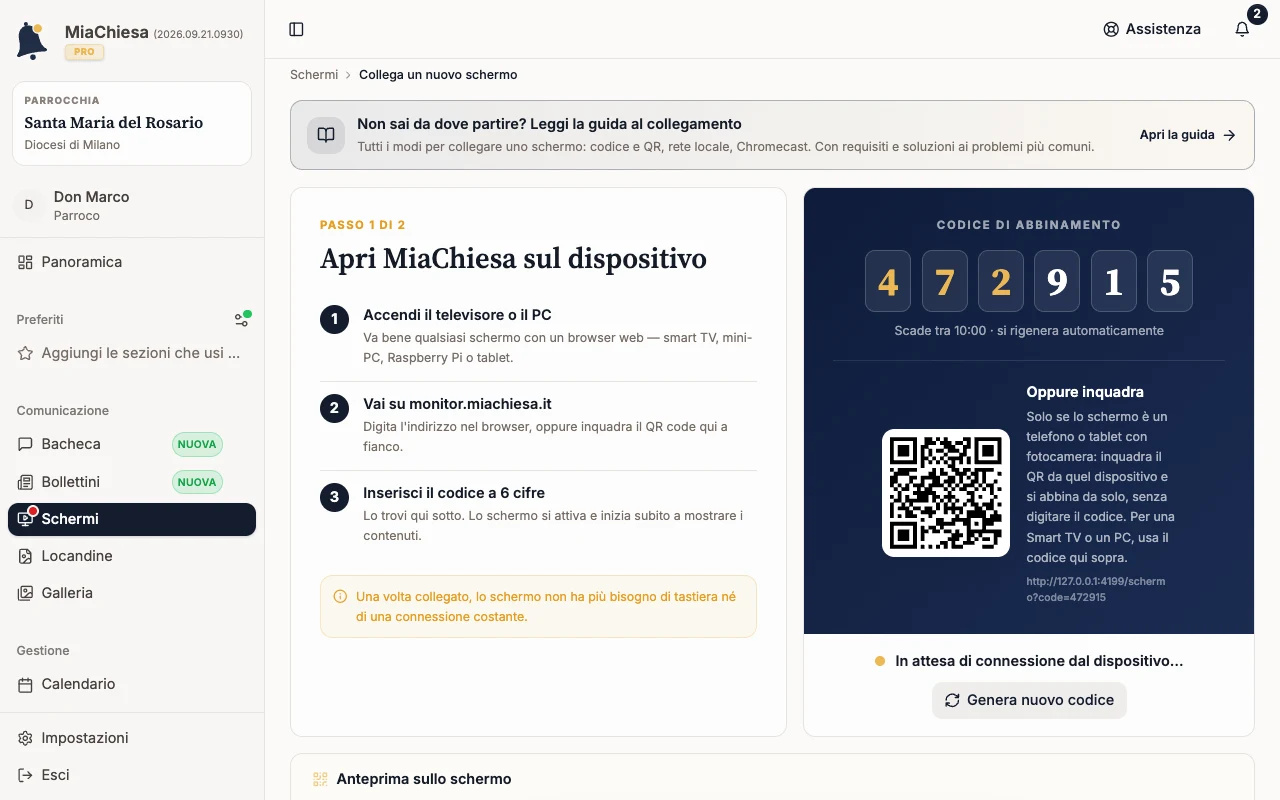The image size is (1280, 800).
Task: Open Impostazioni settings
Action: [x=132, y=738]
